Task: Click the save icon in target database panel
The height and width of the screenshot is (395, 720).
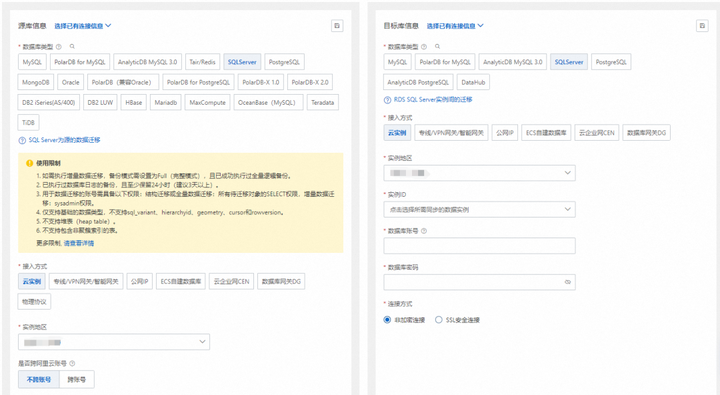Action: click(702, 26)
